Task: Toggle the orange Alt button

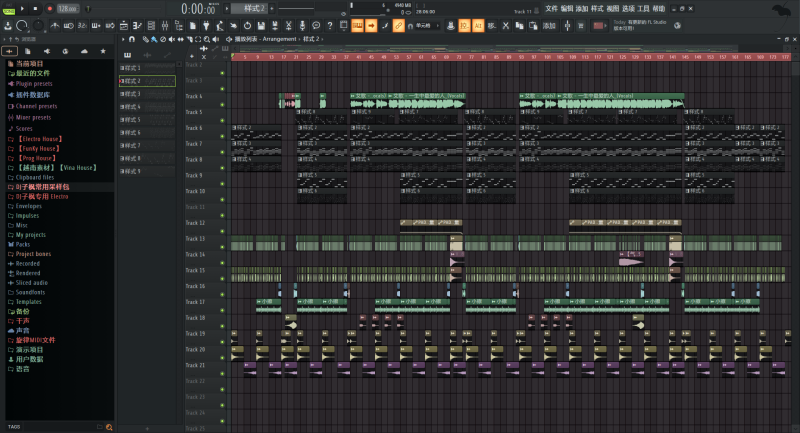Action: [478, 26]
